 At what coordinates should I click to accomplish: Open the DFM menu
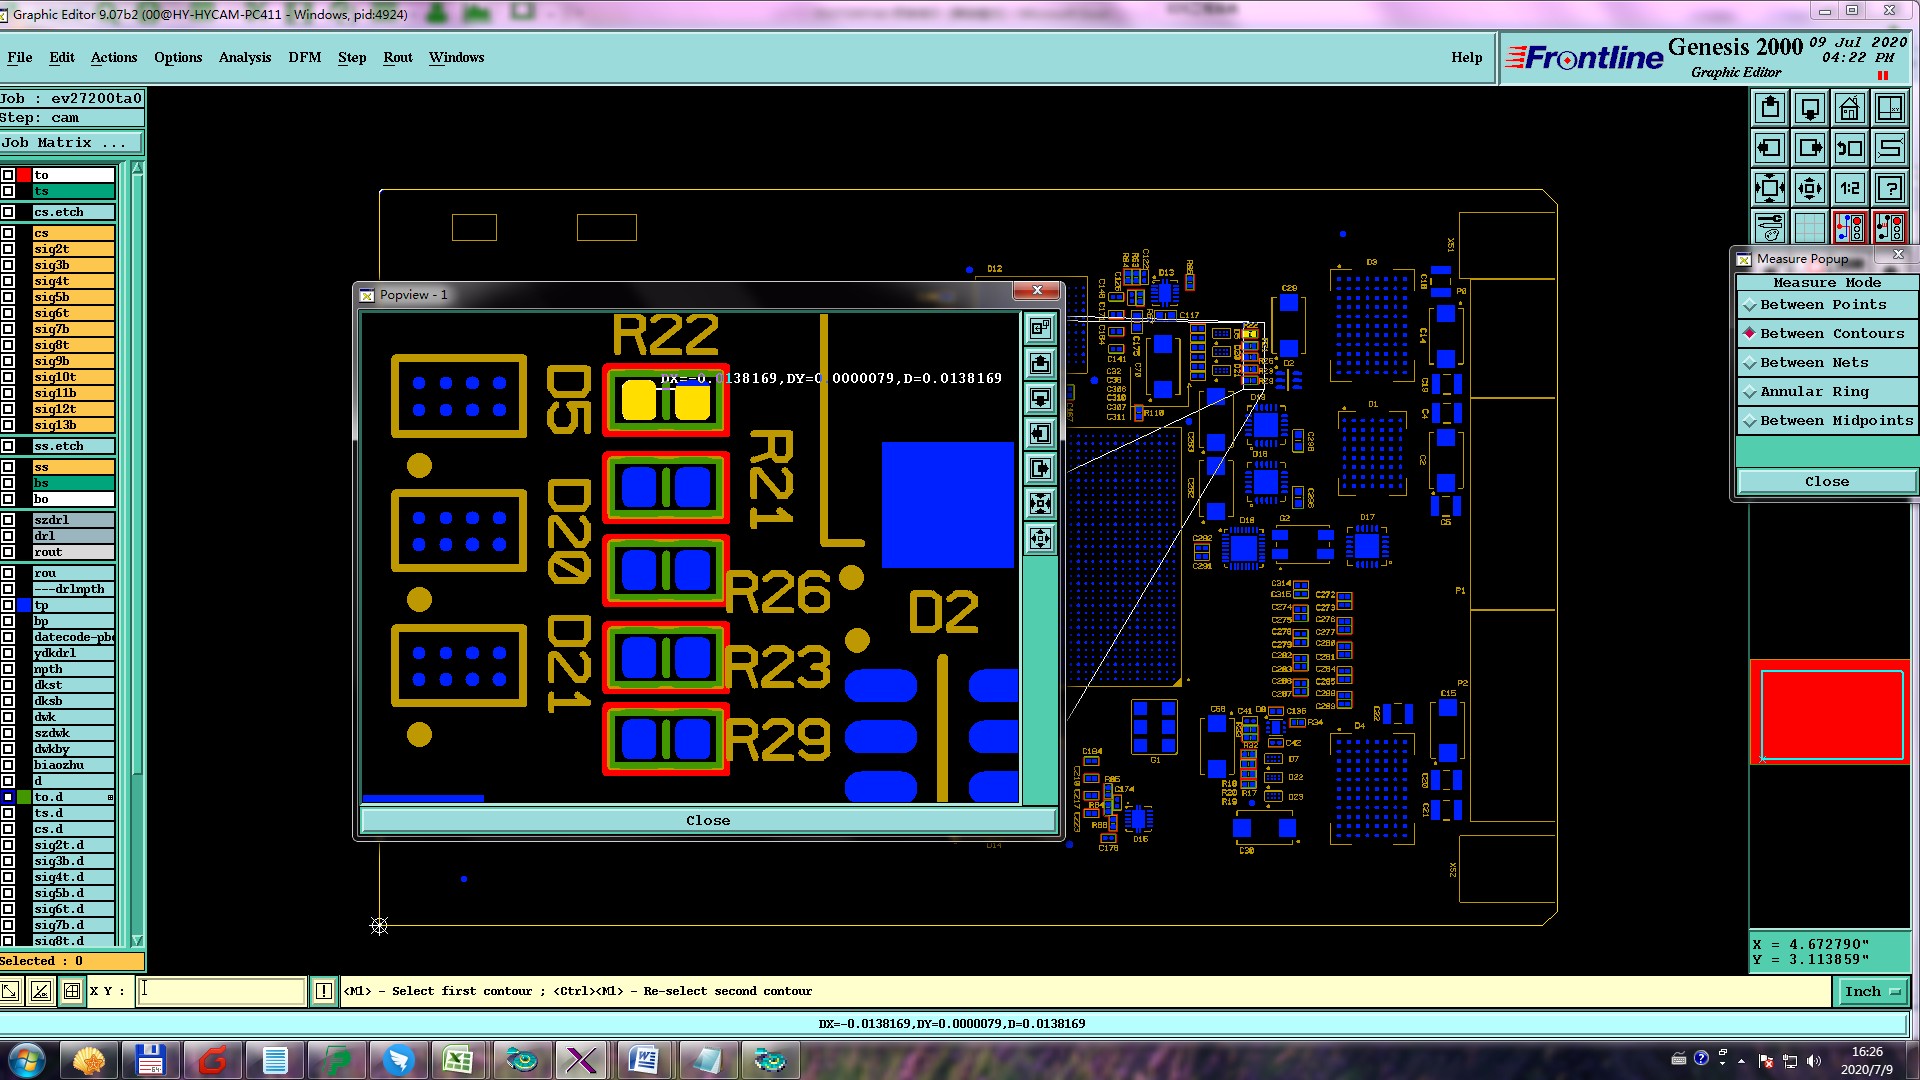[304, 57]
